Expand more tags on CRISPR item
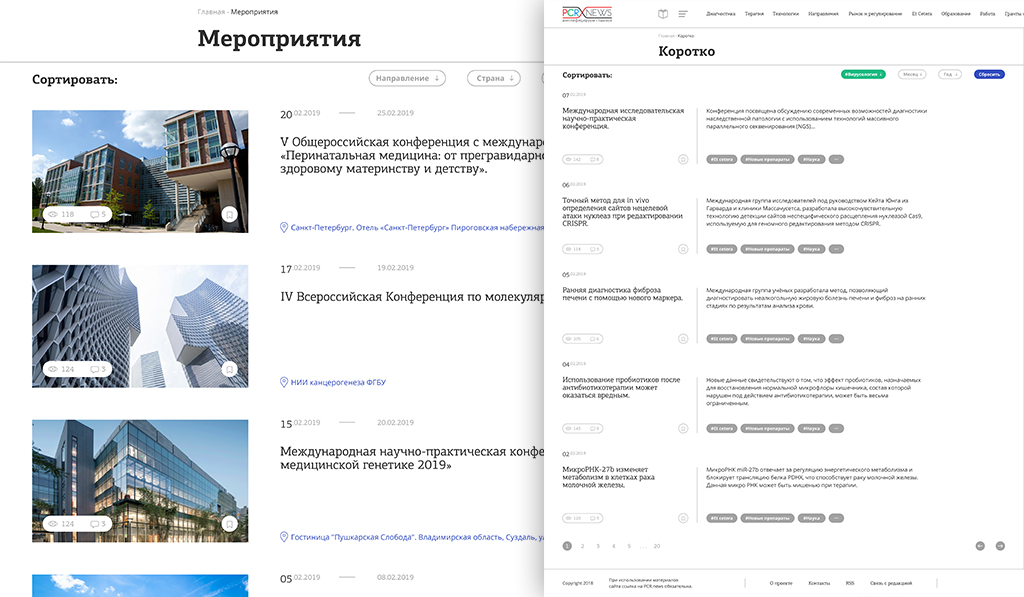The image size is (1024, 597). tap(836, 249)
